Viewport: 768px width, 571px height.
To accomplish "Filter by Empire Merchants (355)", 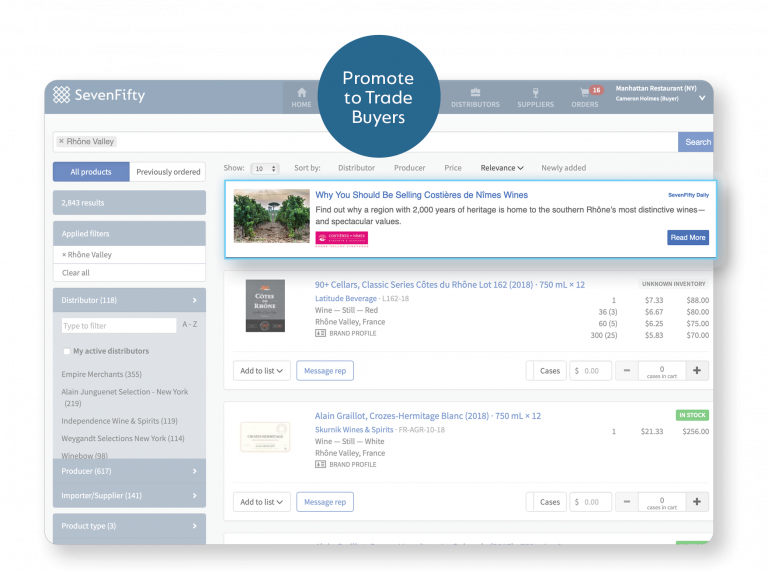I will [101, 374].
